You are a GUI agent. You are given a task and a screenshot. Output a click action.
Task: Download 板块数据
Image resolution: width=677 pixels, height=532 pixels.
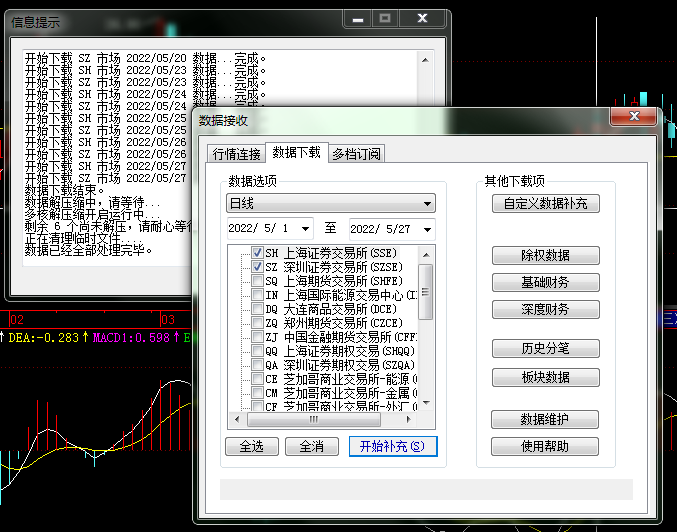[x=546, y=377]
